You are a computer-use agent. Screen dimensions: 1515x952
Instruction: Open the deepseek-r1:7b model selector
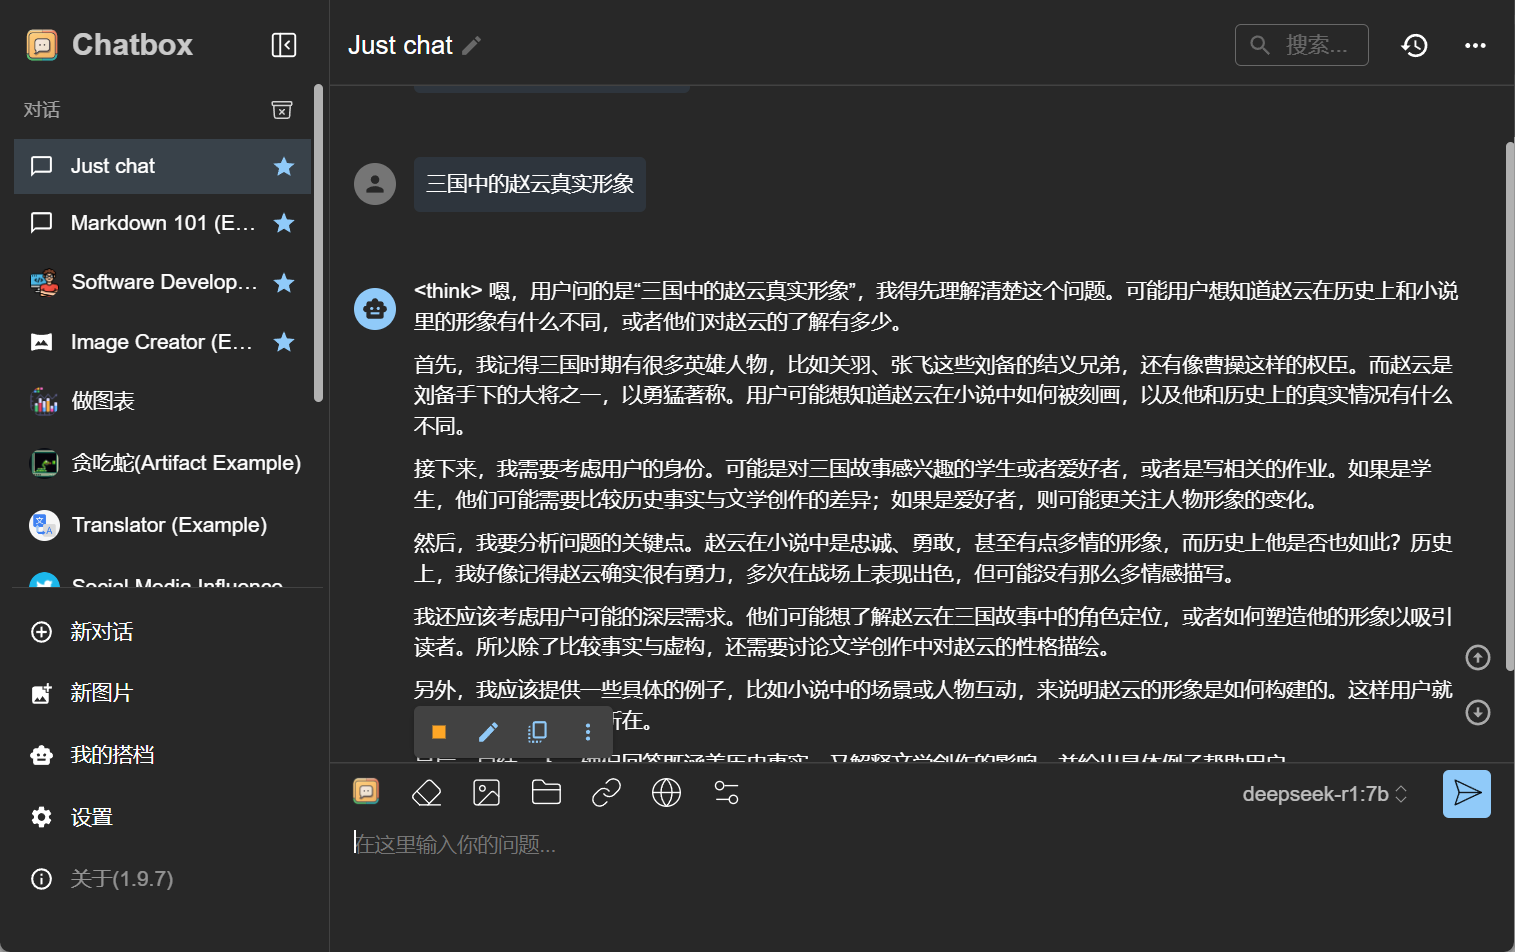[1322, 793]
